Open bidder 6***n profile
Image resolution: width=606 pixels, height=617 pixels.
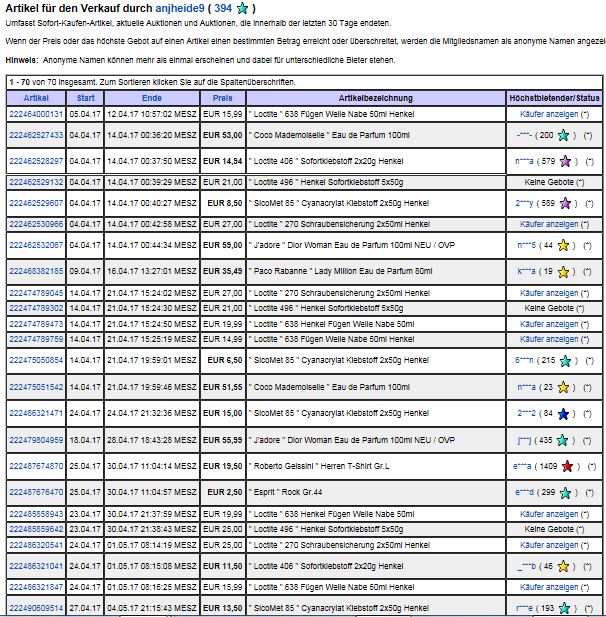pos(524,360)
